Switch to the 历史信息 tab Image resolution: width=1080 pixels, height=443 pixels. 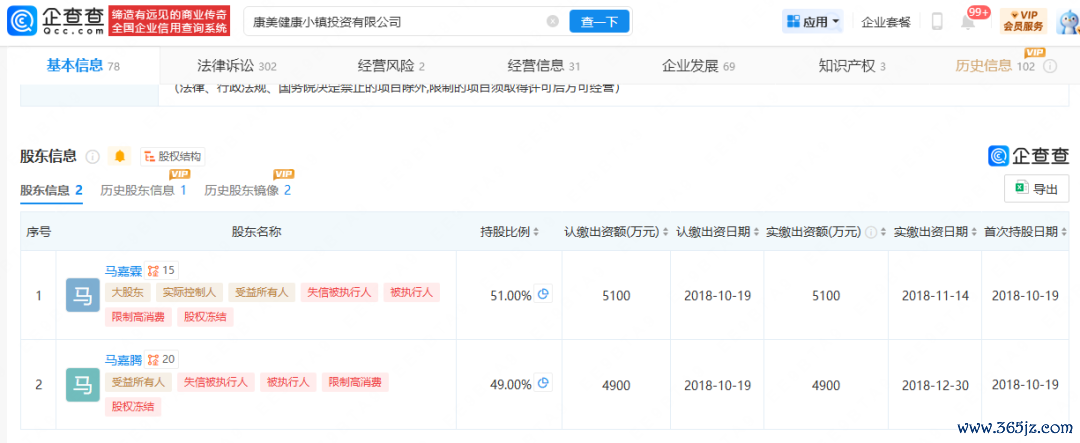click(x=995, y=66)
